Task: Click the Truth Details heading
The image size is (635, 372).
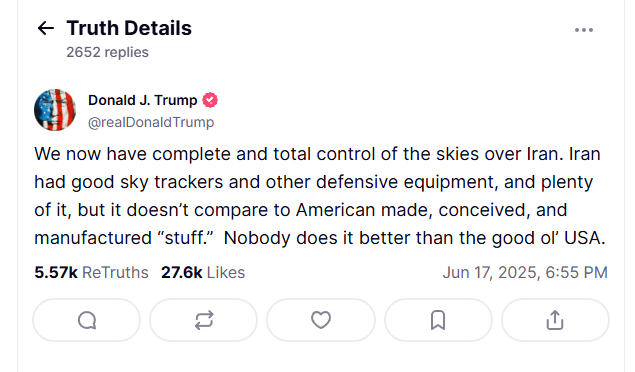Action: [x=129, y=28]
